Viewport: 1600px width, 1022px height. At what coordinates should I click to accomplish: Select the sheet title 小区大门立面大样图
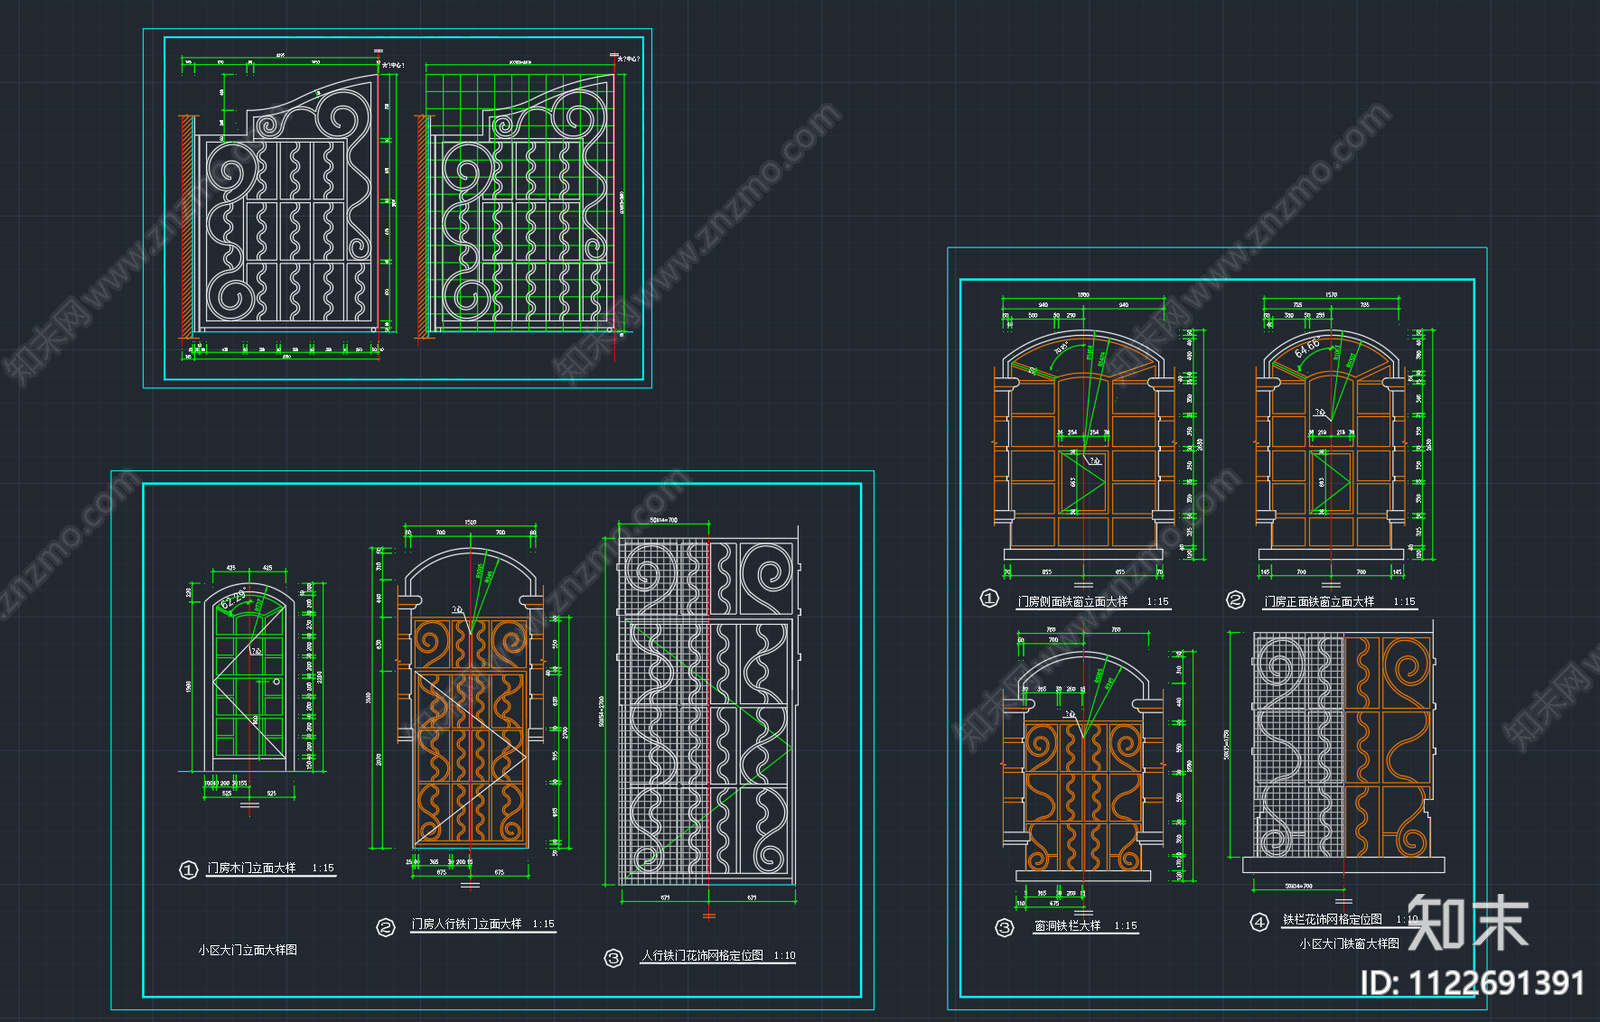[247, 949]
